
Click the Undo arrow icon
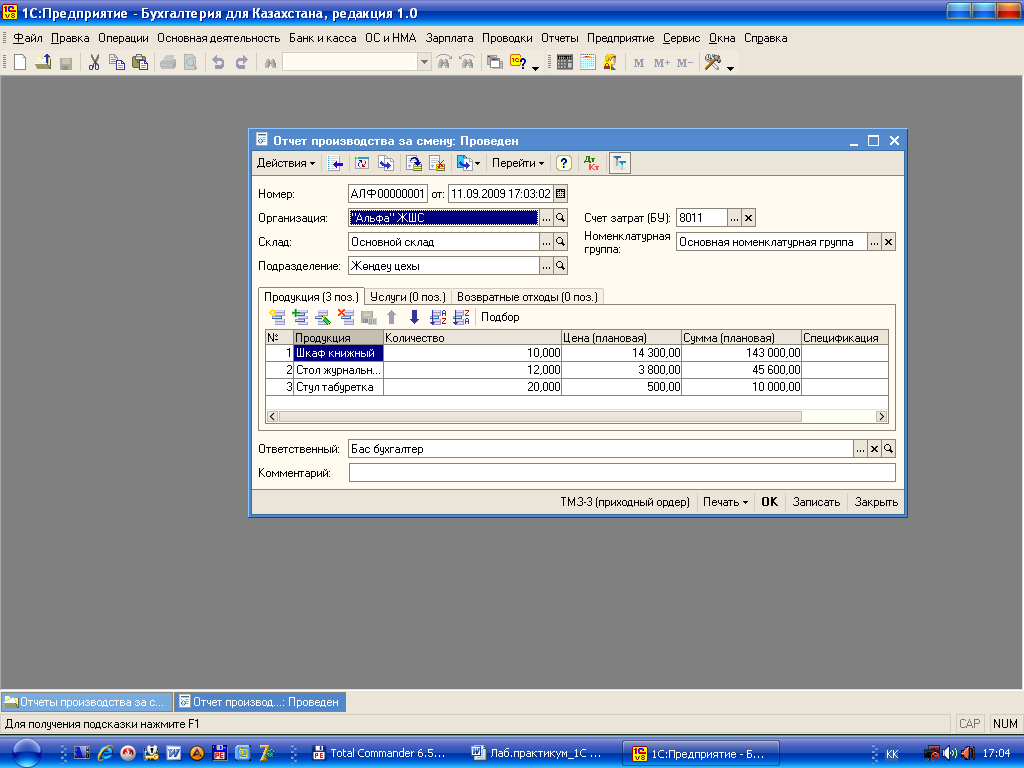219,63
